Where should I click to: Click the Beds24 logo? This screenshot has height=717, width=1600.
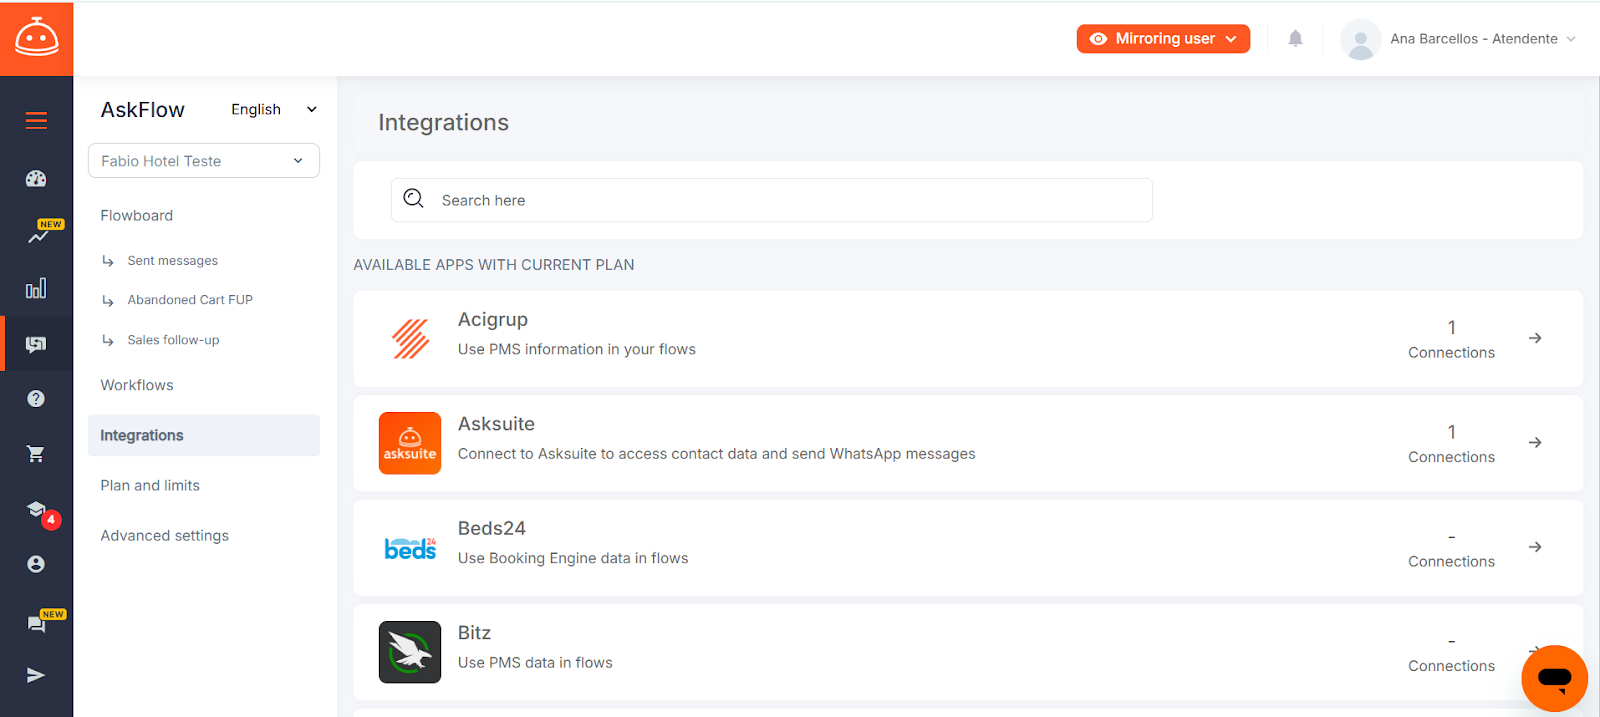410,548
